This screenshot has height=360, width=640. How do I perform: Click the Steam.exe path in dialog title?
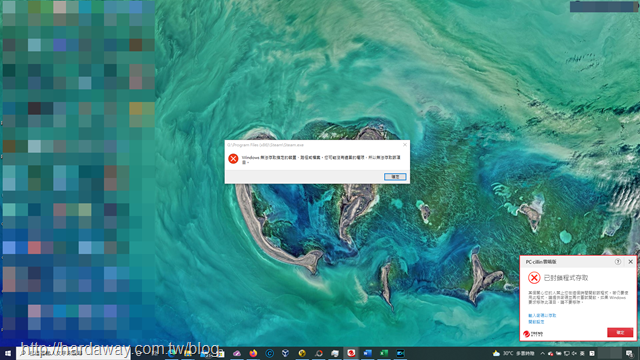pos(266,145)
